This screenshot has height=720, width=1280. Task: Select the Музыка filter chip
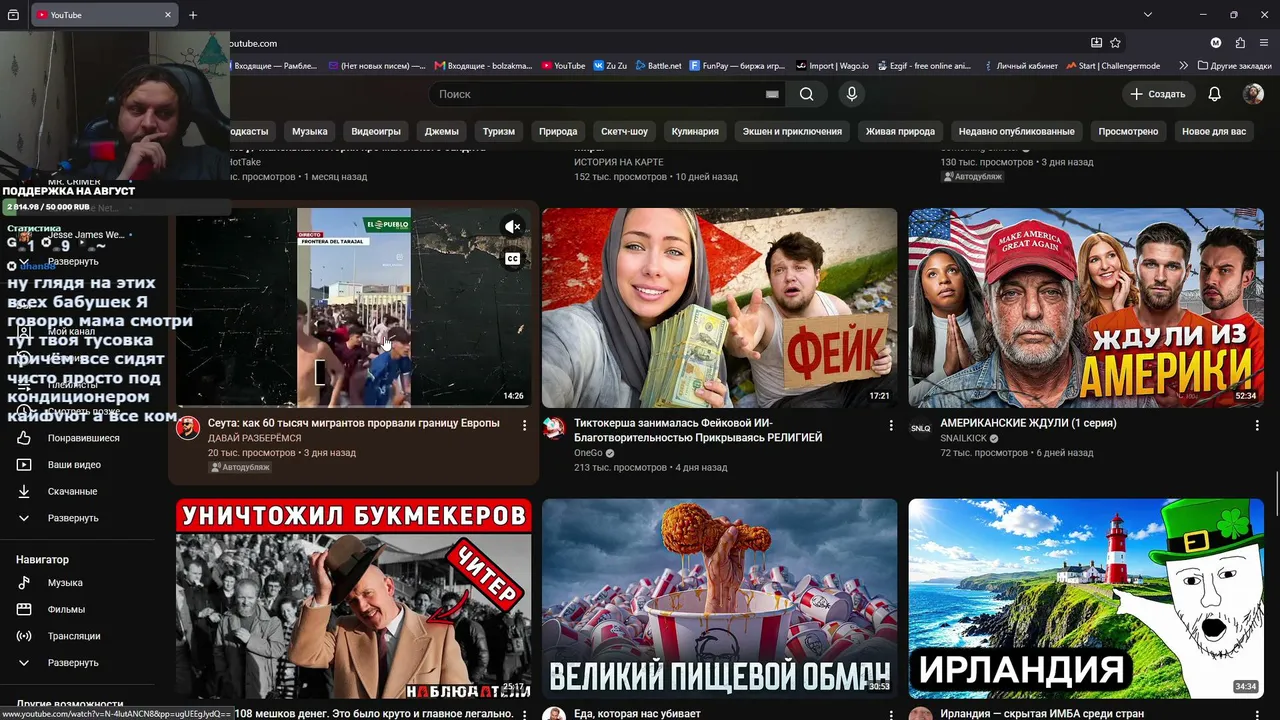point(310,131)
